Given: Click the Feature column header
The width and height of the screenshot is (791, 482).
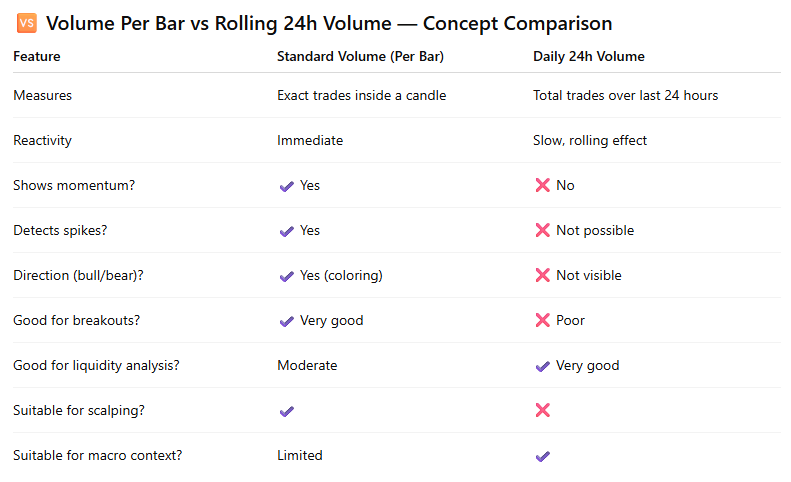Looking at the screenshot, I should click(x=36, y=57).
